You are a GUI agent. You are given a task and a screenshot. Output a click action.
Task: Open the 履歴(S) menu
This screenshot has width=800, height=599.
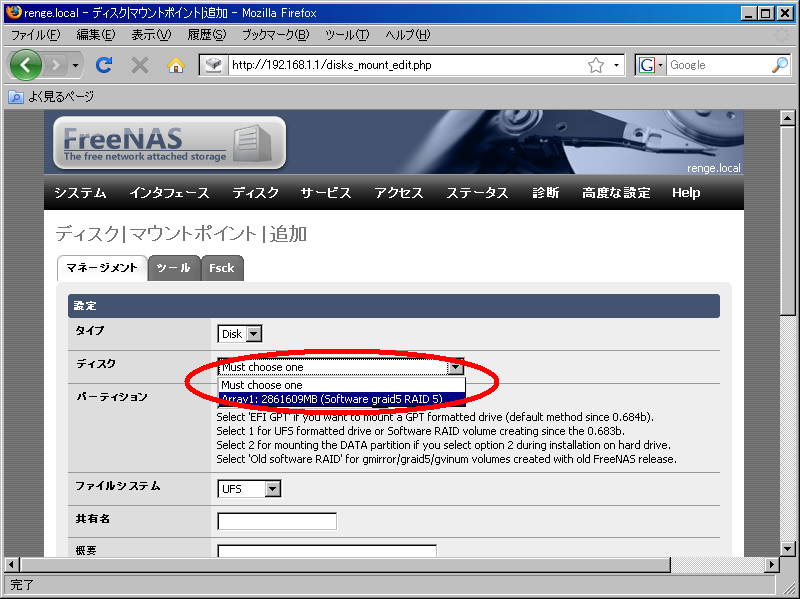207,35
